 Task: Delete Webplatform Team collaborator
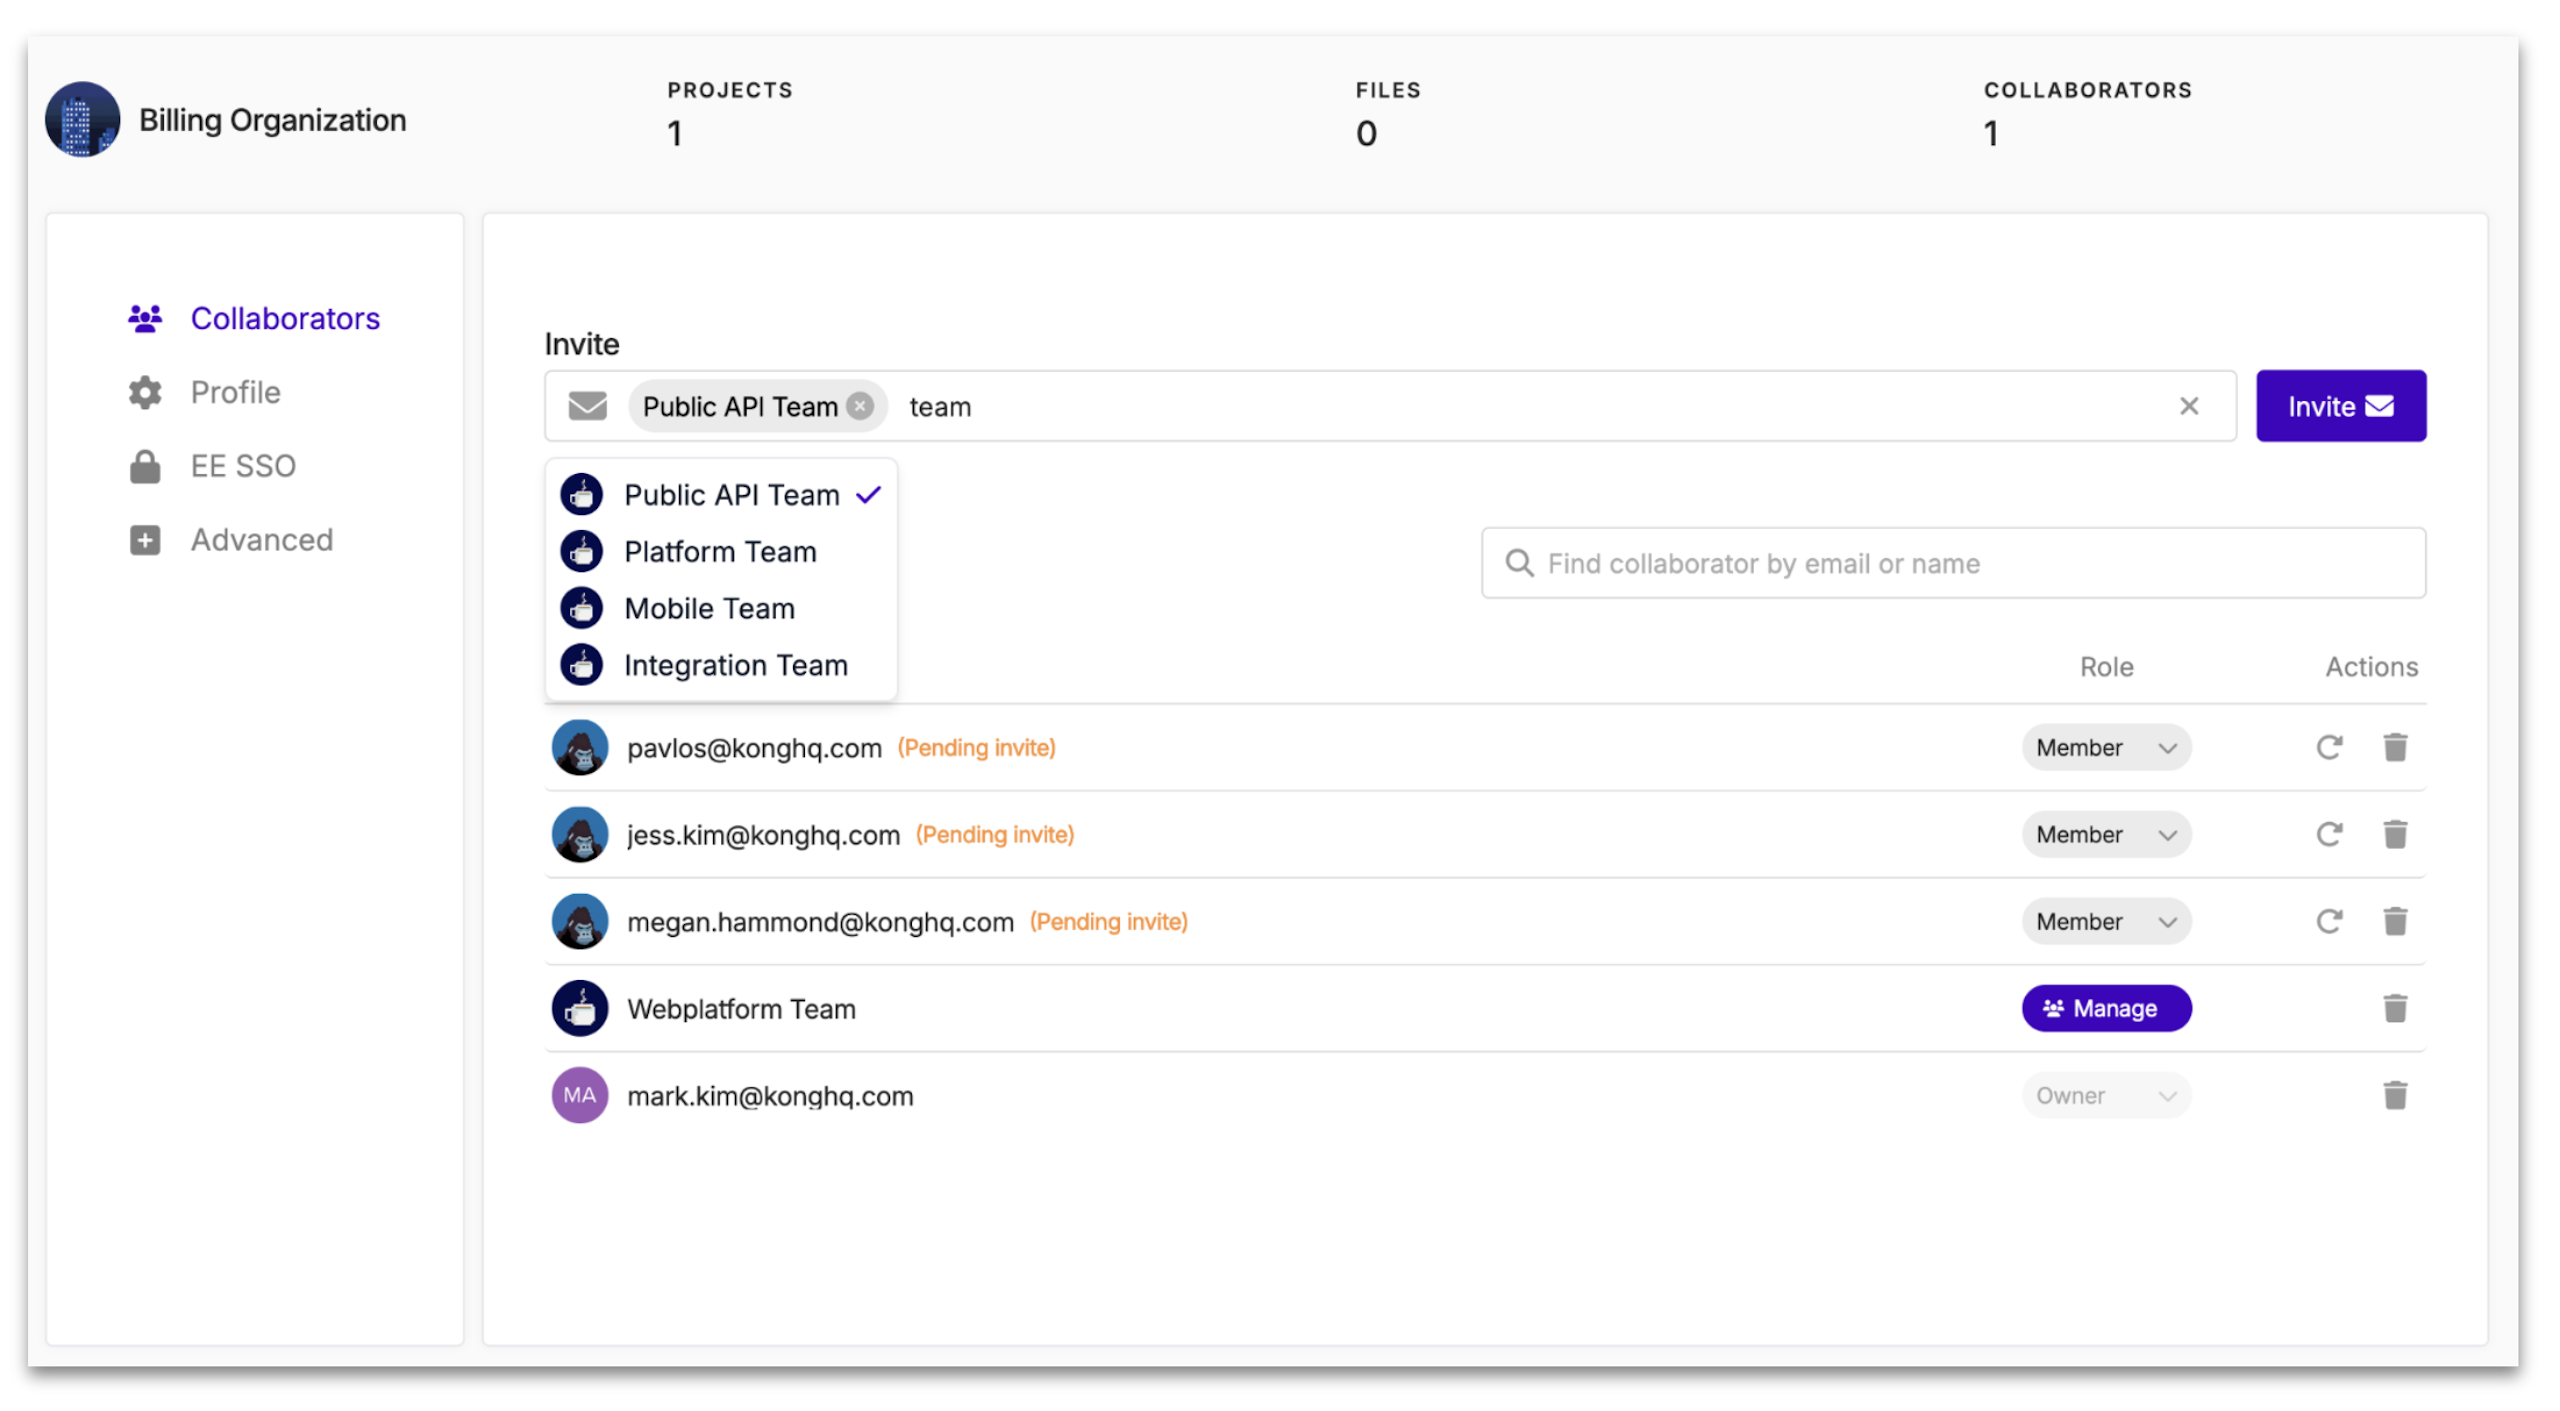2394,1008
